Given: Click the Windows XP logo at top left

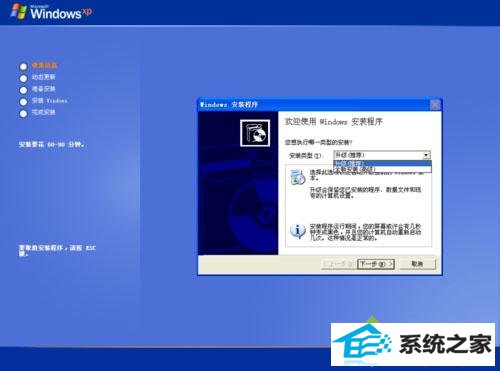Looking at the screenshot, I should (51, 12).
